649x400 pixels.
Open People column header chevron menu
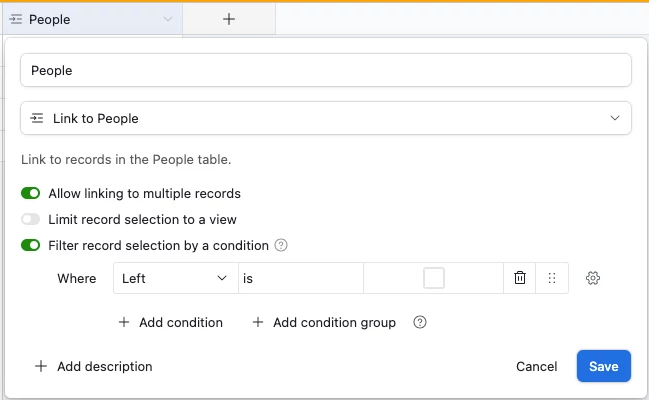[168, 19]
